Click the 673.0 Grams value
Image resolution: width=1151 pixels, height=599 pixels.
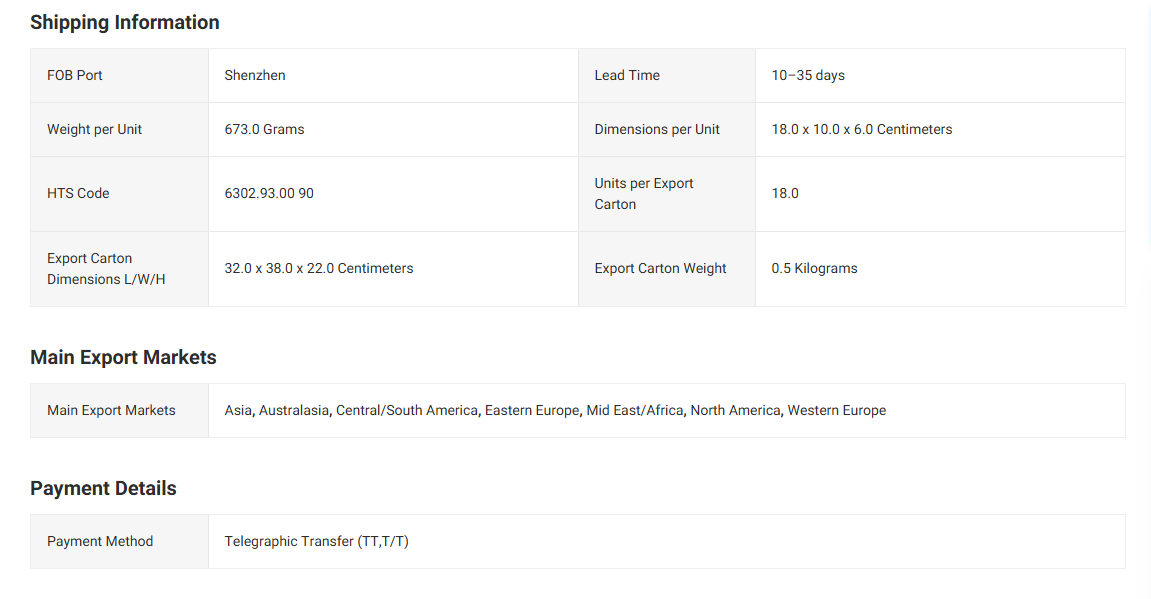[x=264, y=129]
